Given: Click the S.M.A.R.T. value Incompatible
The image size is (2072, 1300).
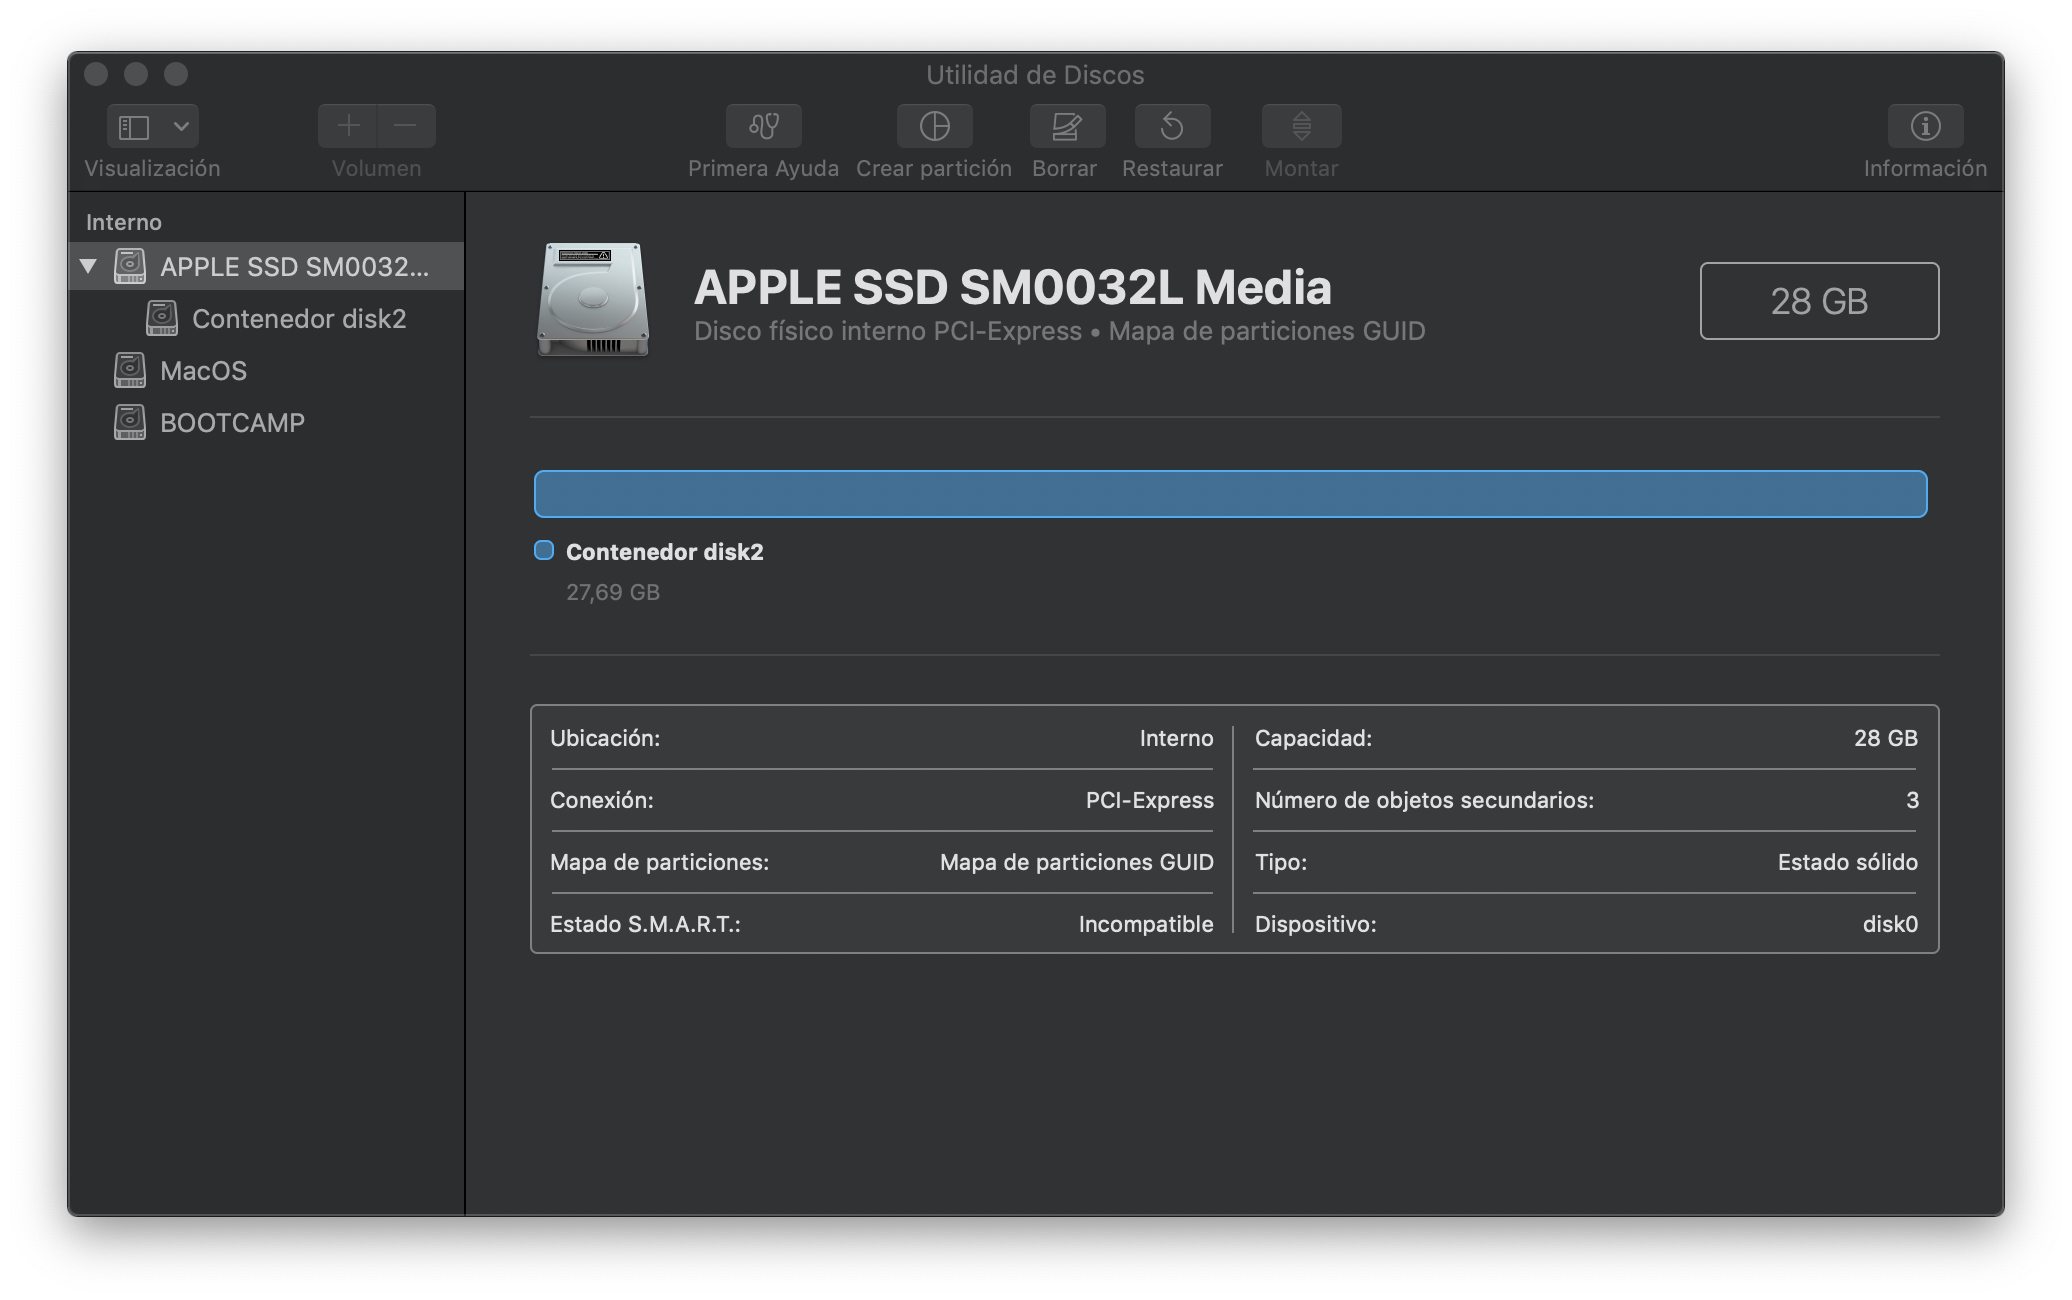Looking at the screenshot, I should click(1146, 924).
